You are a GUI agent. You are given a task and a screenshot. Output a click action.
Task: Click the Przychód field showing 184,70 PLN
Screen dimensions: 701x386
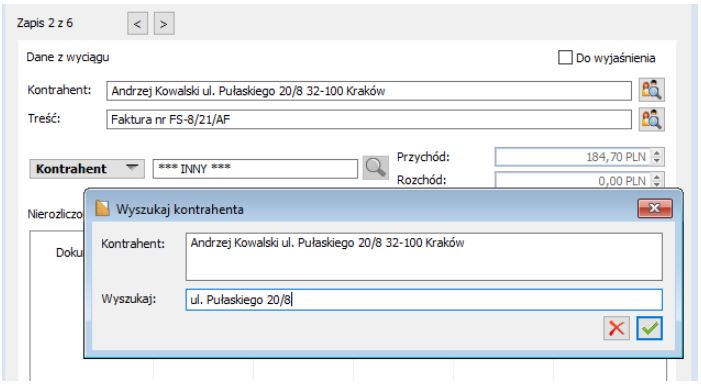pyautogui.click(x=579, y=157)
